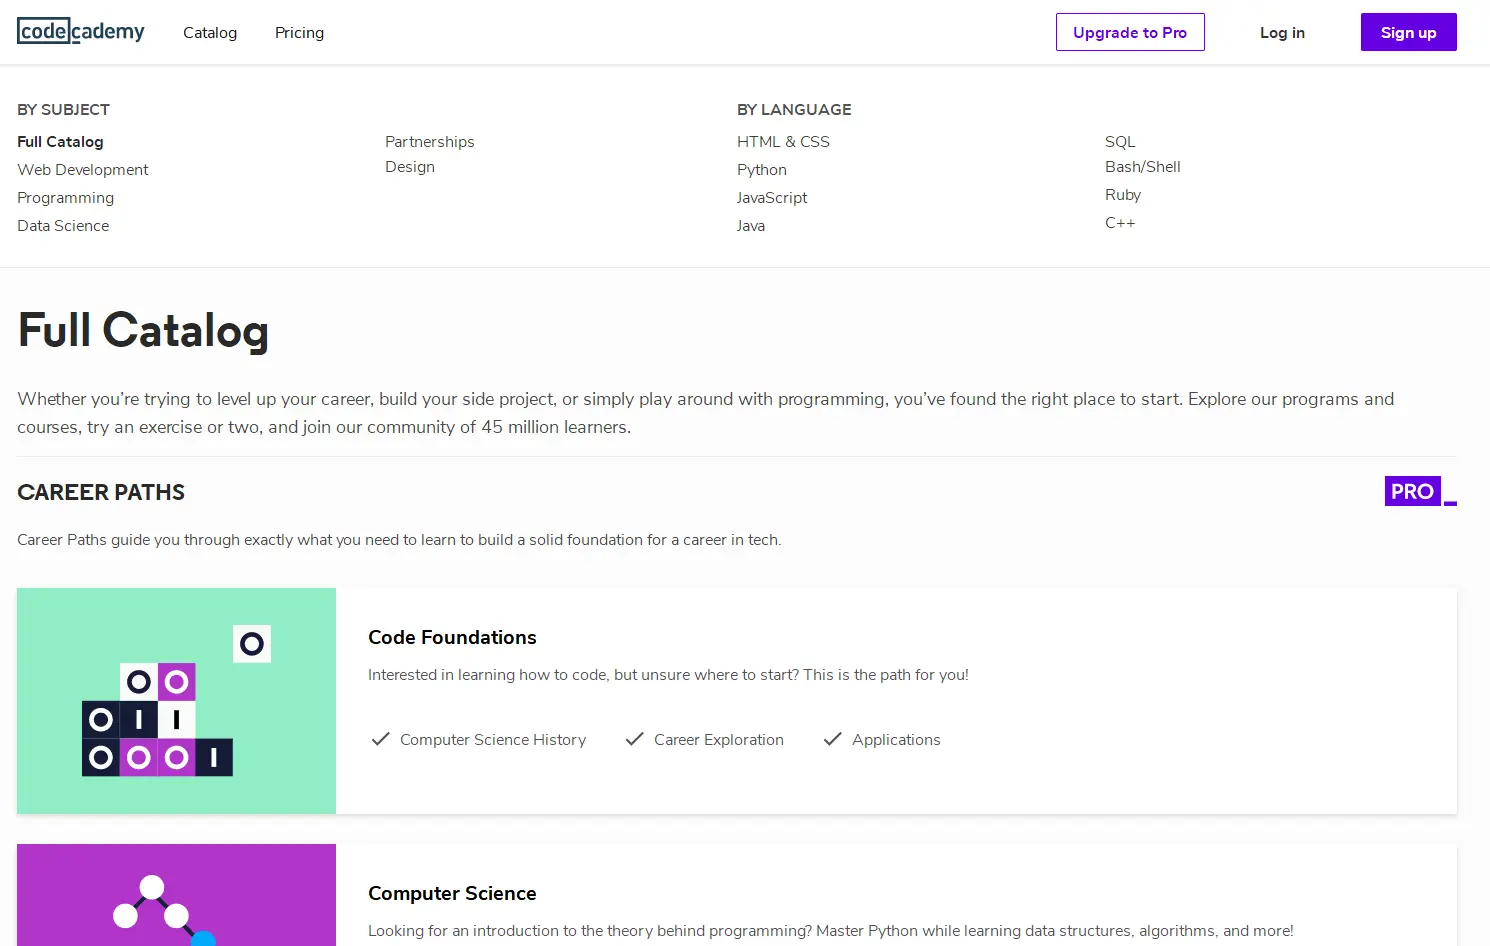Select Partnerships subject

pos(430,142)
